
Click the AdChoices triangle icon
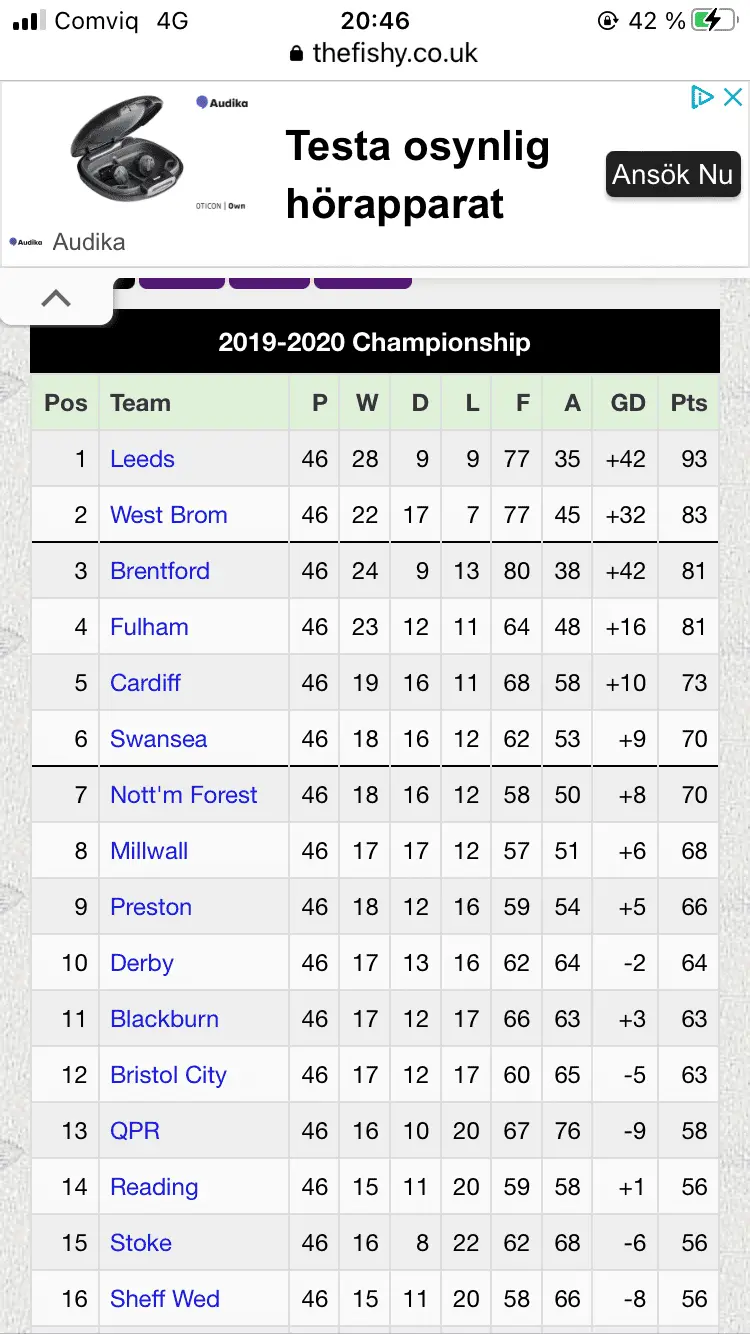702,97
